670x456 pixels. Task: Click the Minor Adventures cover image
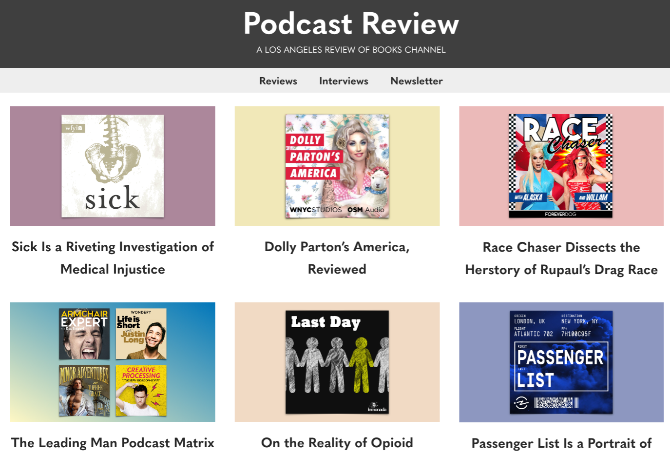pos(84,391)
